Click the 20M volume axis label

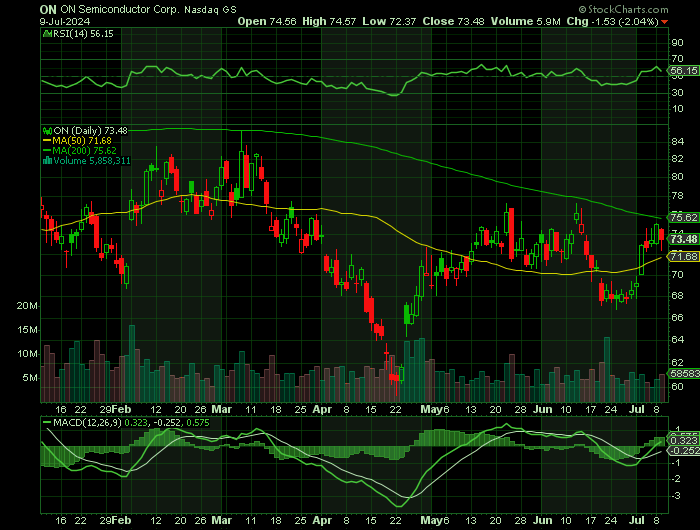click(27, 306)
